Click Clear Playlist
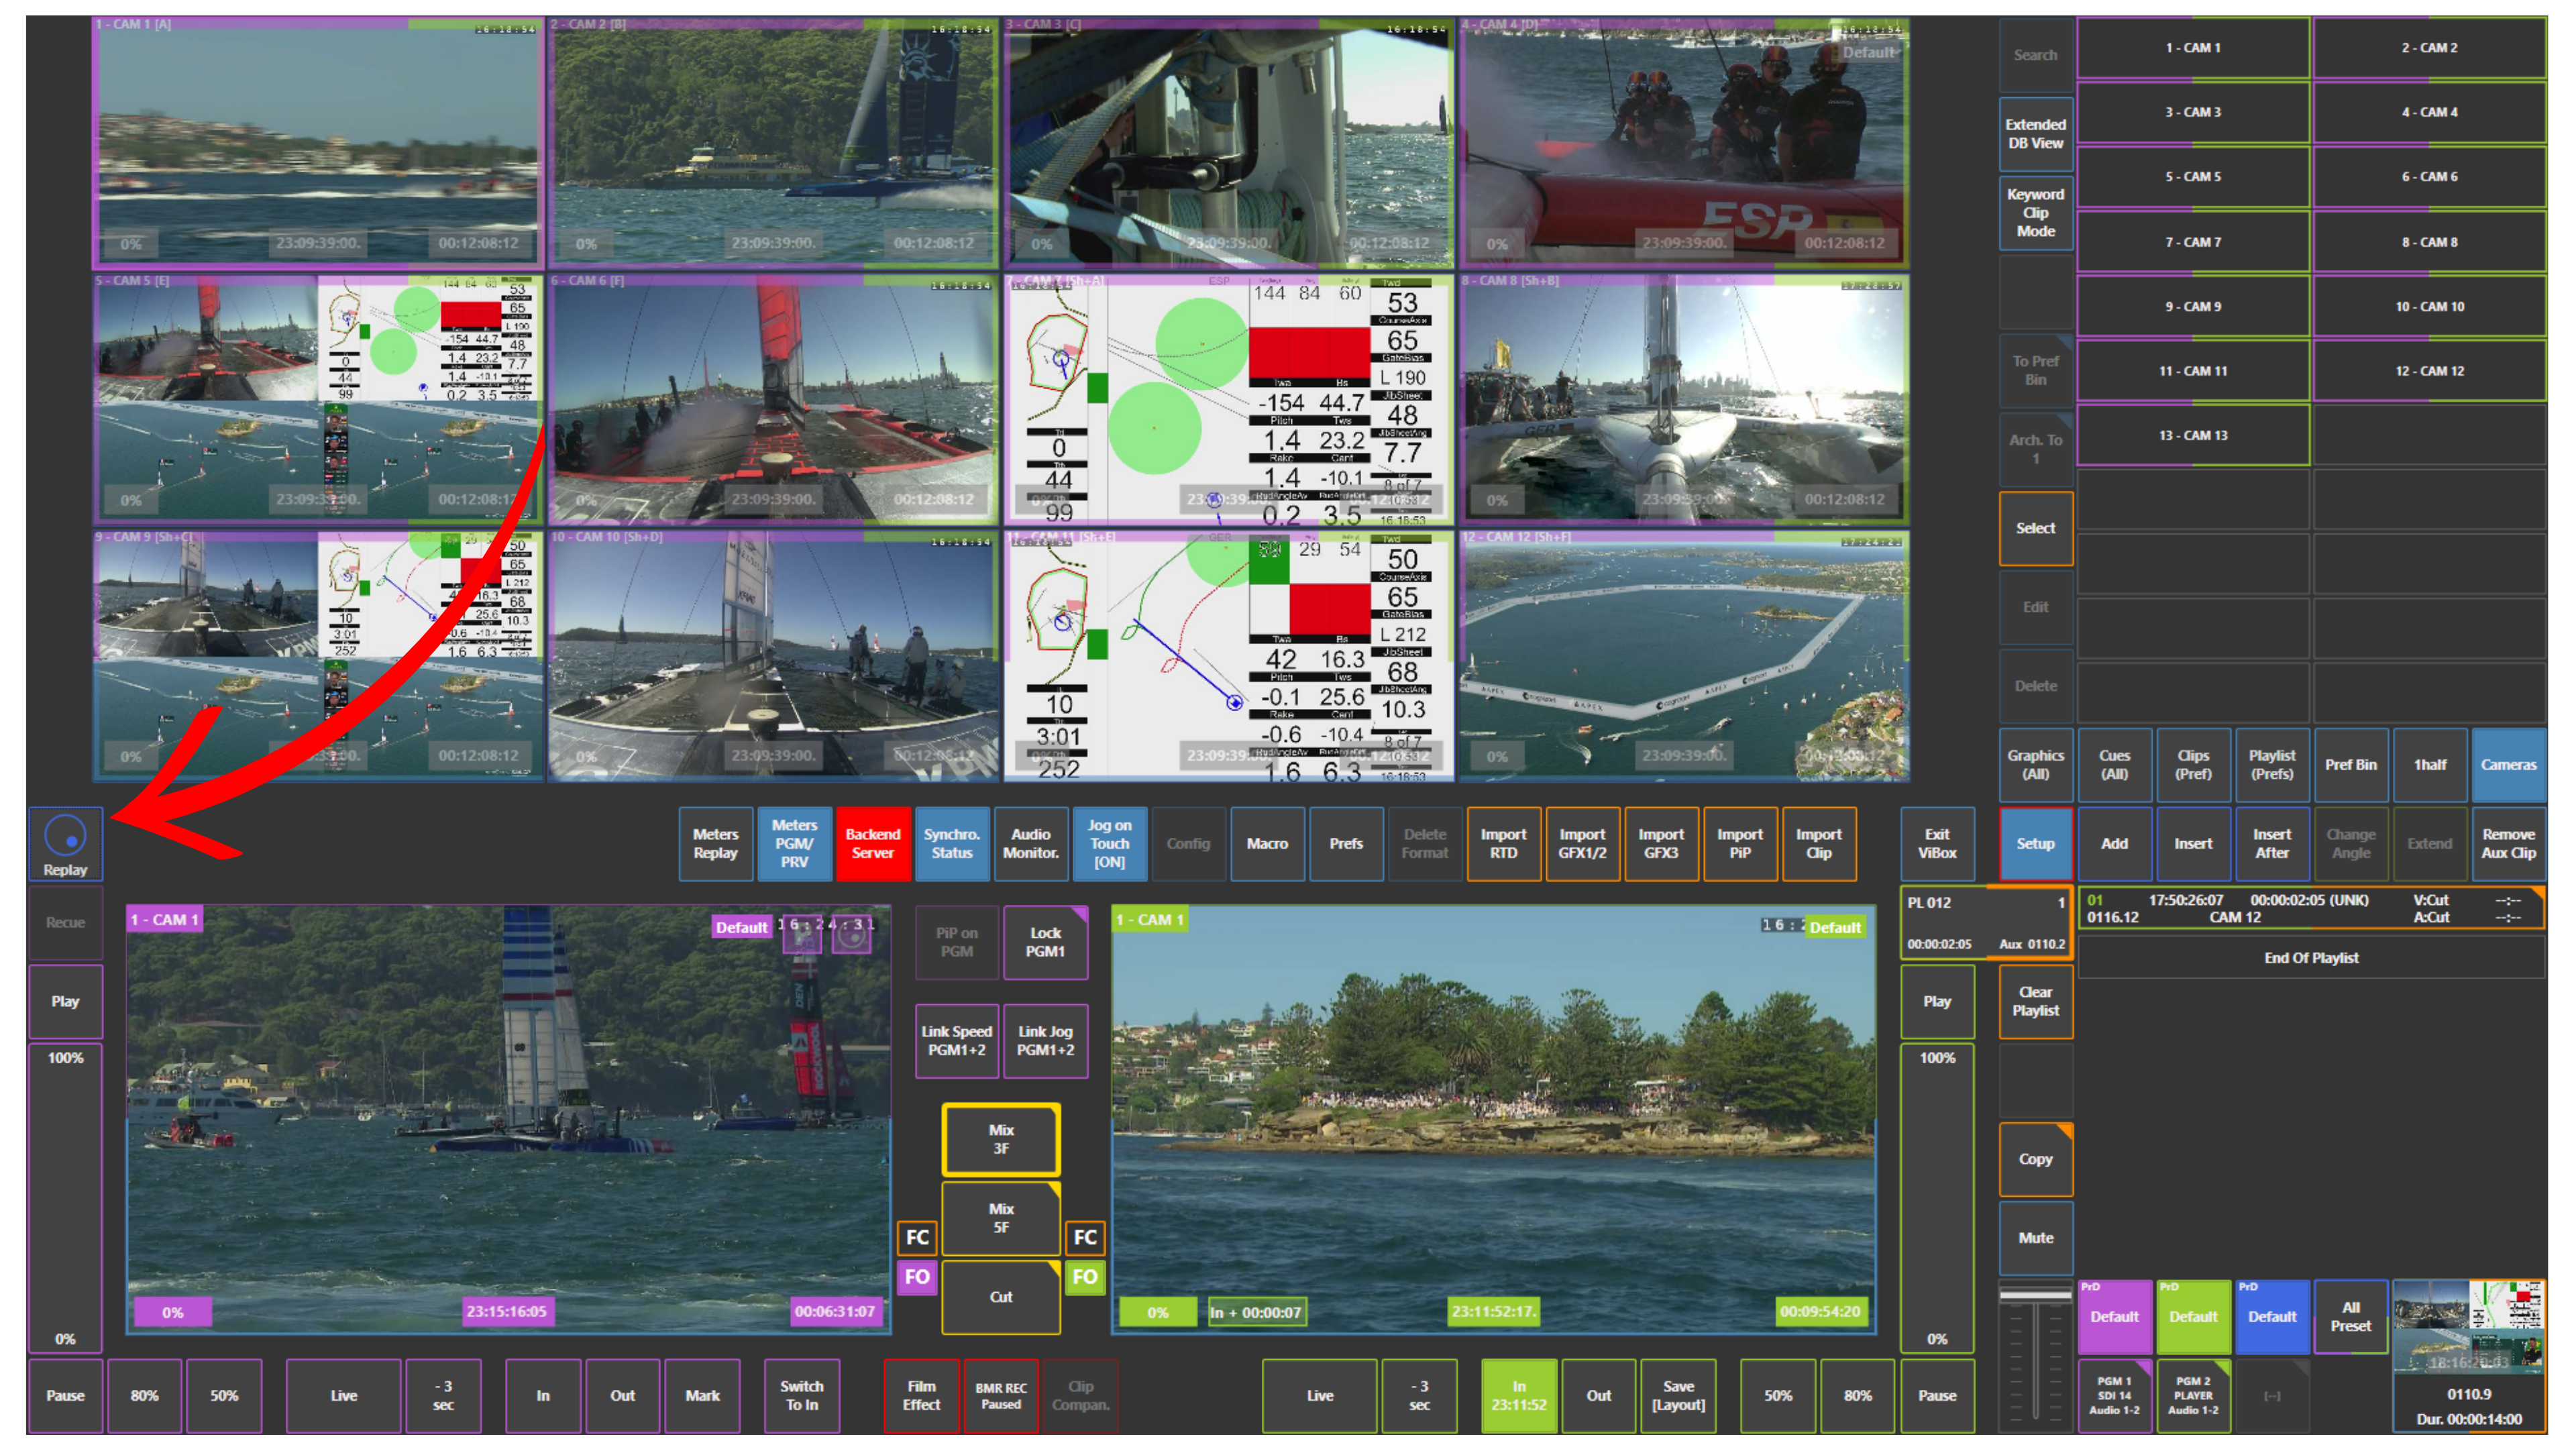The height and width of the screenshot is (1449, 2576). 2035,1001
